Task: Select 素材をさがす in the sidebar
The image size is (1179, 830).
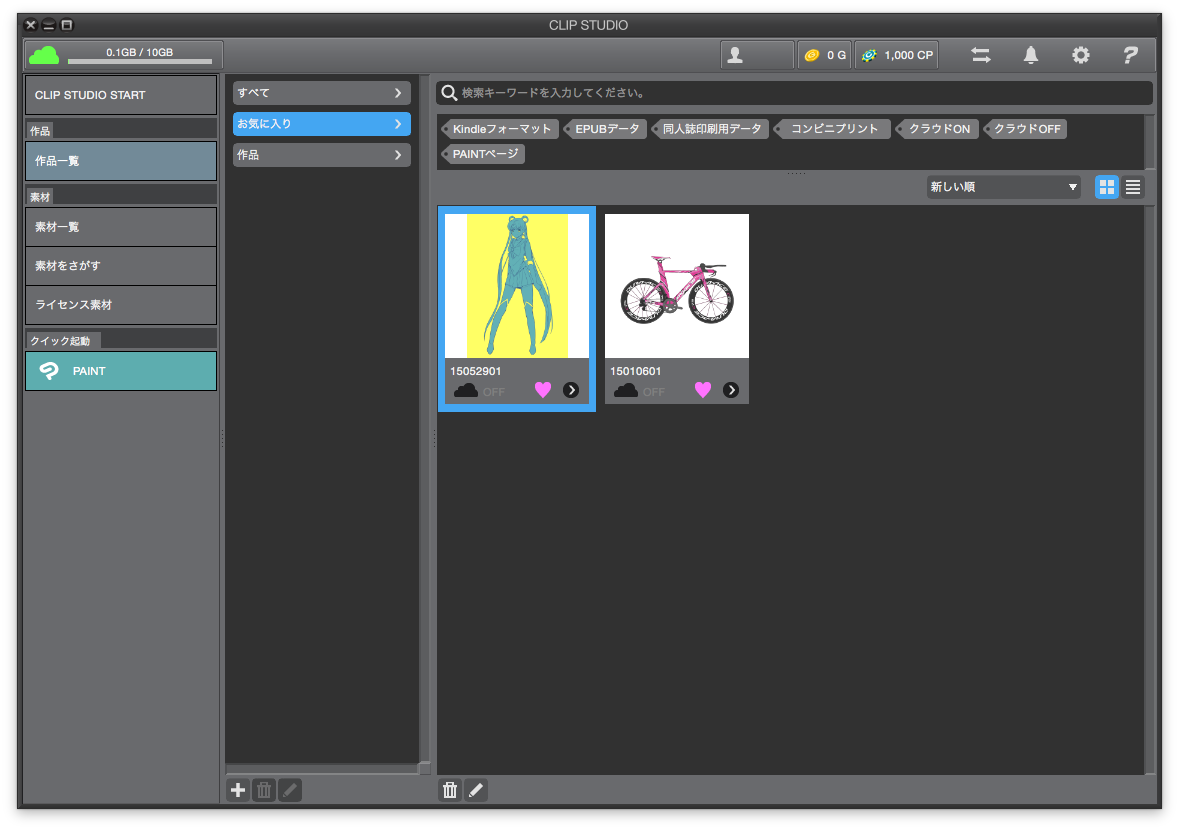Action: coord(121,266)
